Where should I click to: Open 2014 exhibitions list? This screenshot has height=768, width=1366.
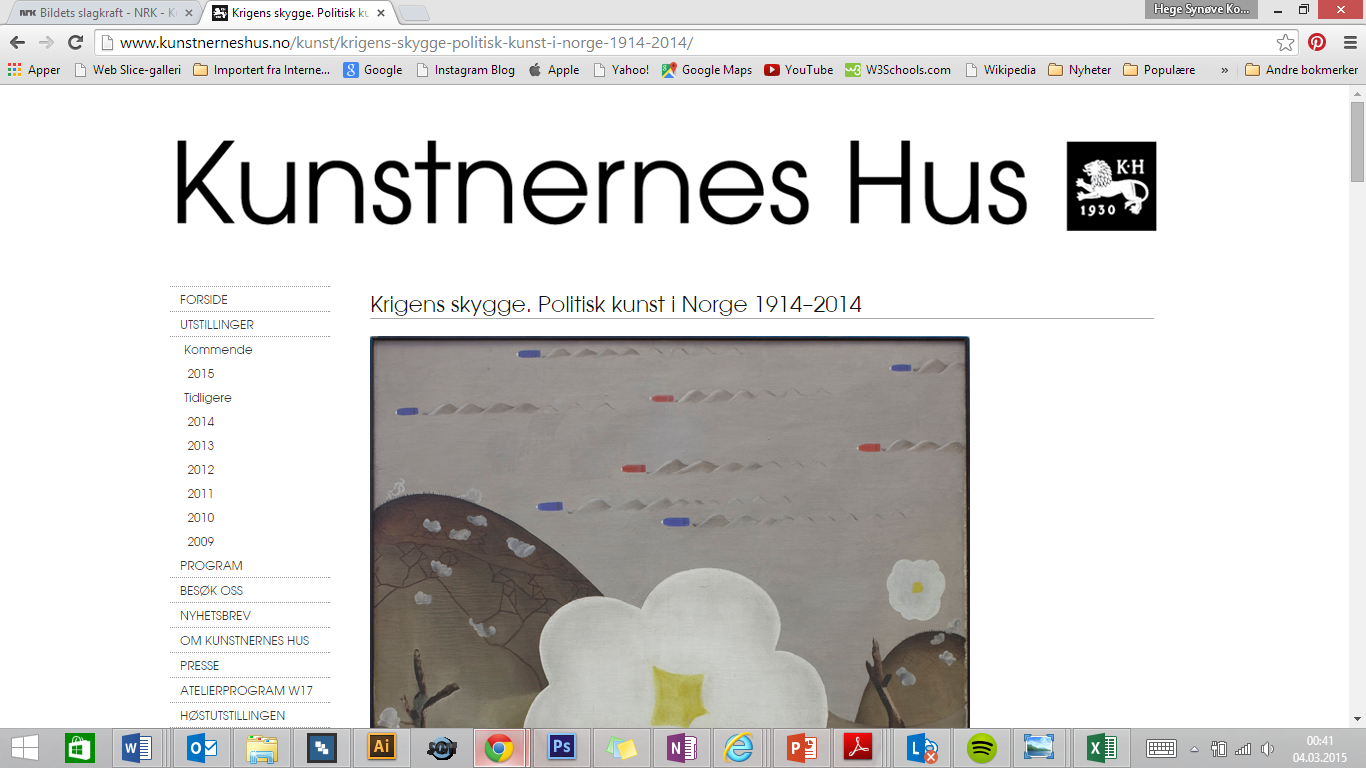tap(201, 422)
